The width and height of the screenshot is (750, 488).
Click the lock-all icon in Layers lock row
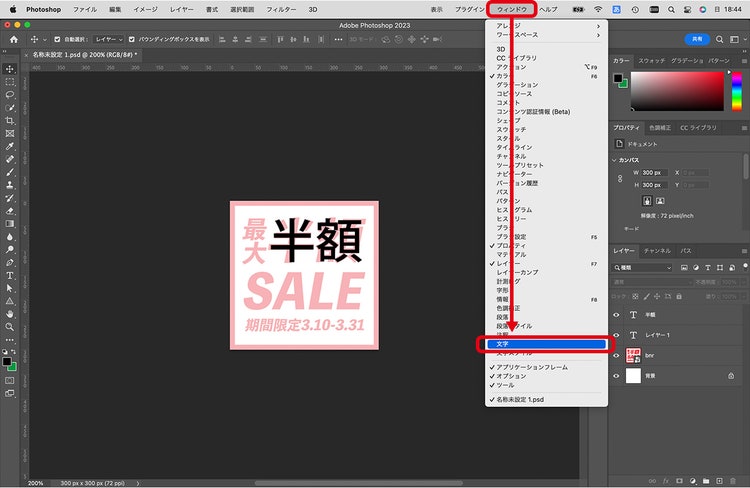679,297
